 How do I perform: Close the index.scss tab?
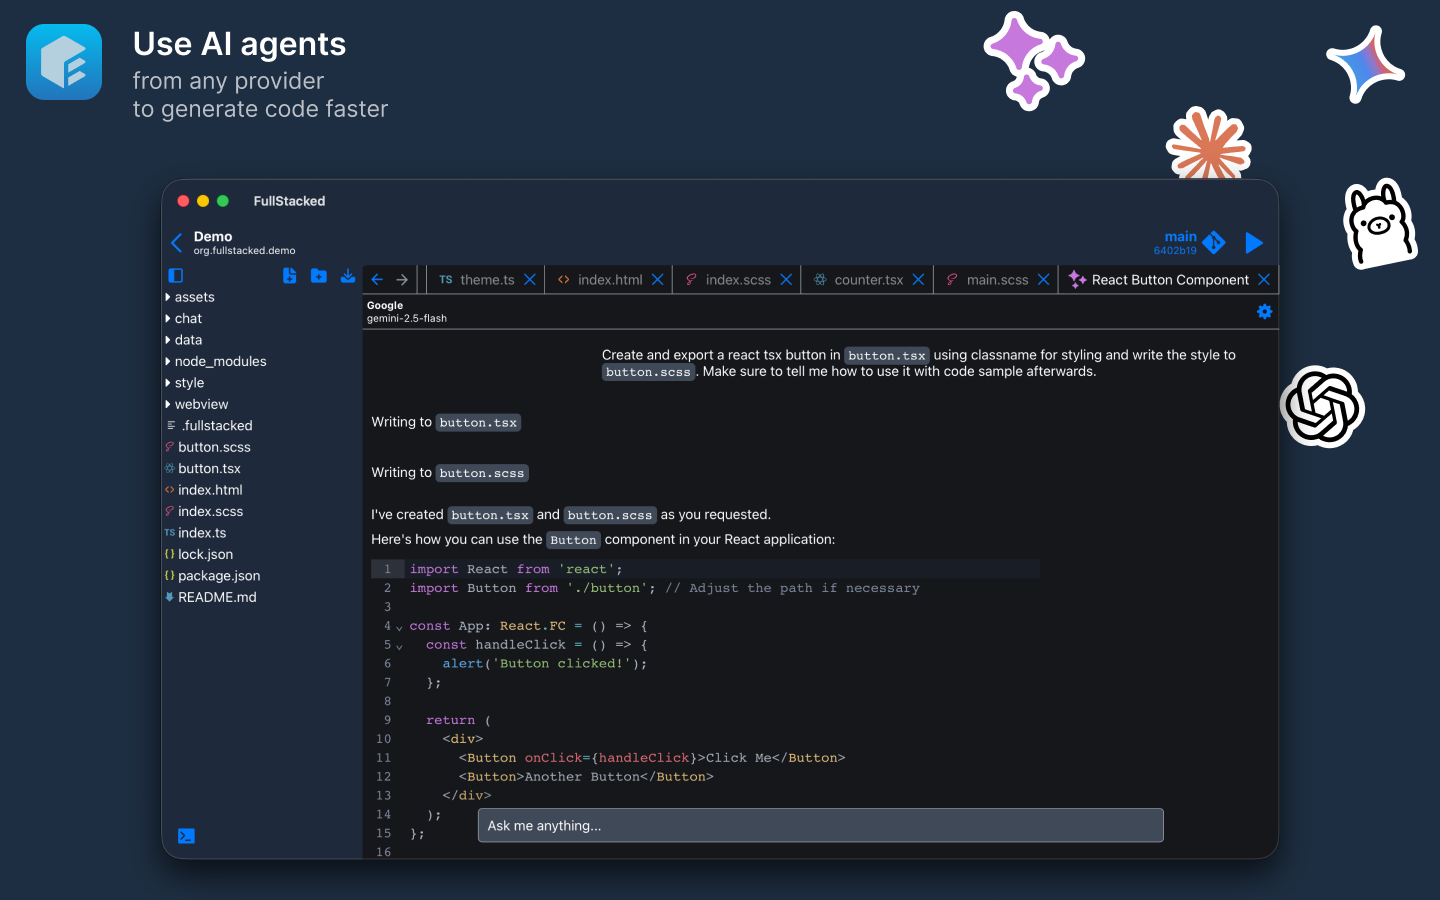786,280
